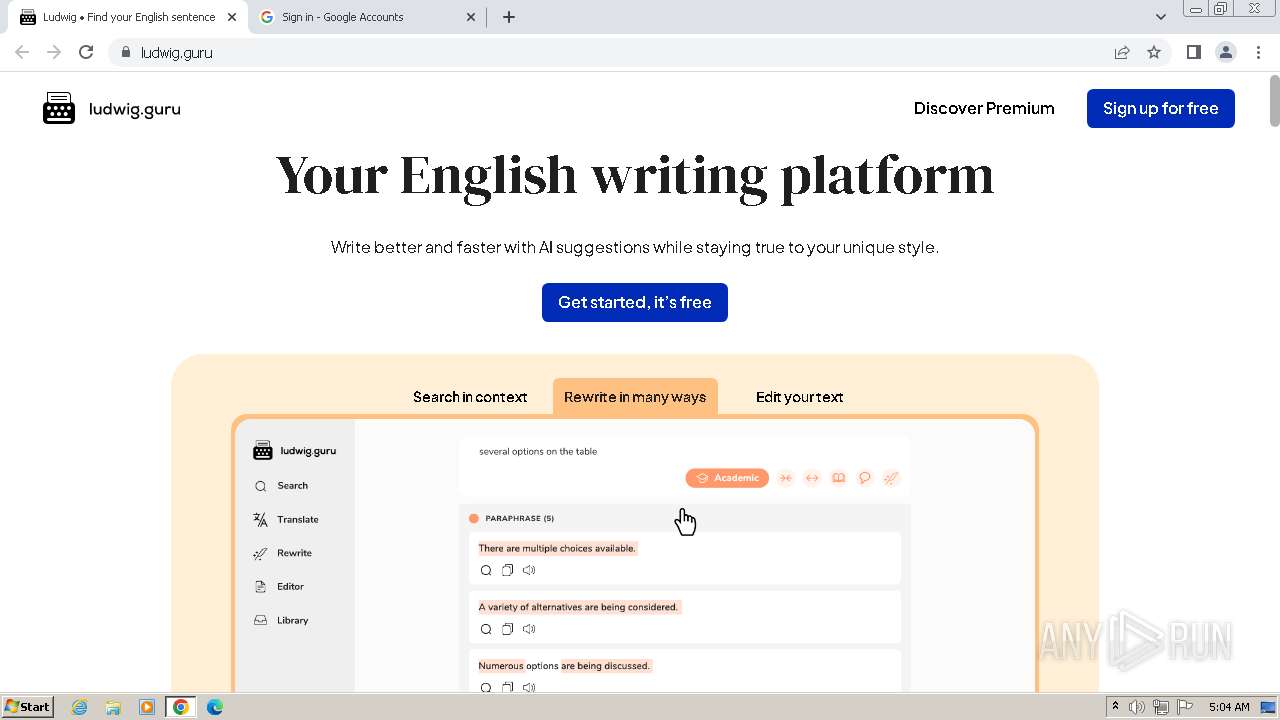
Task: Open the network icon in system tray
Action: pos(1161,707)
